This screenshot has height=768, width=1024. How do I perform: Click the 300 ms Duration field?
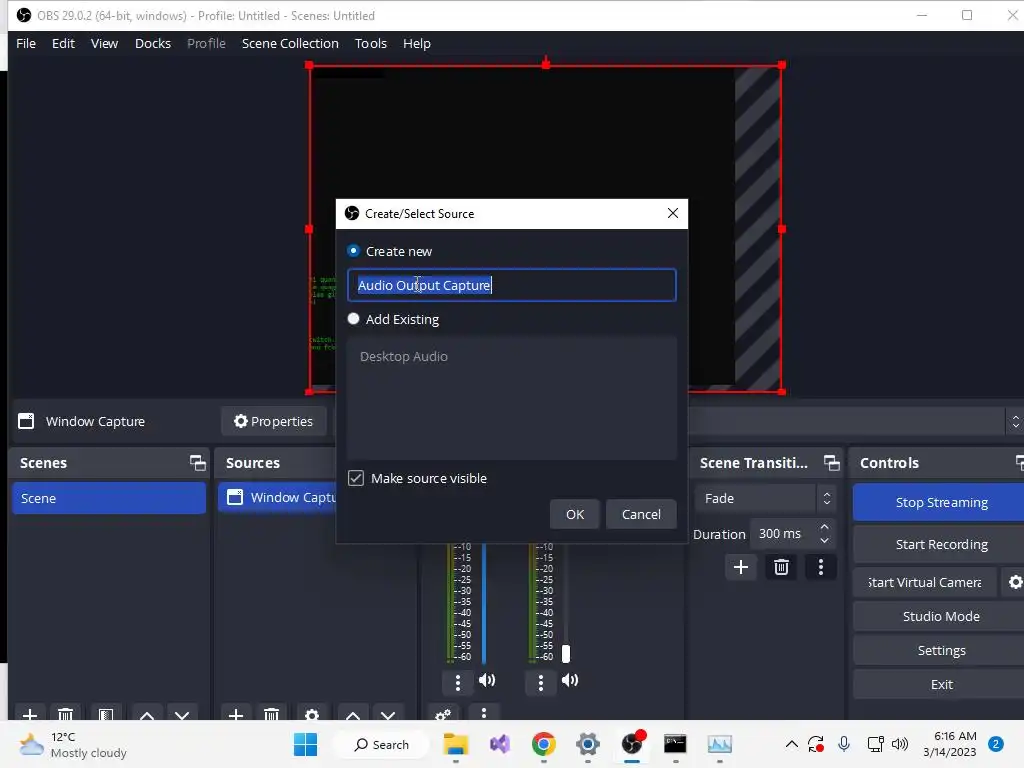(x=782, y=534)
